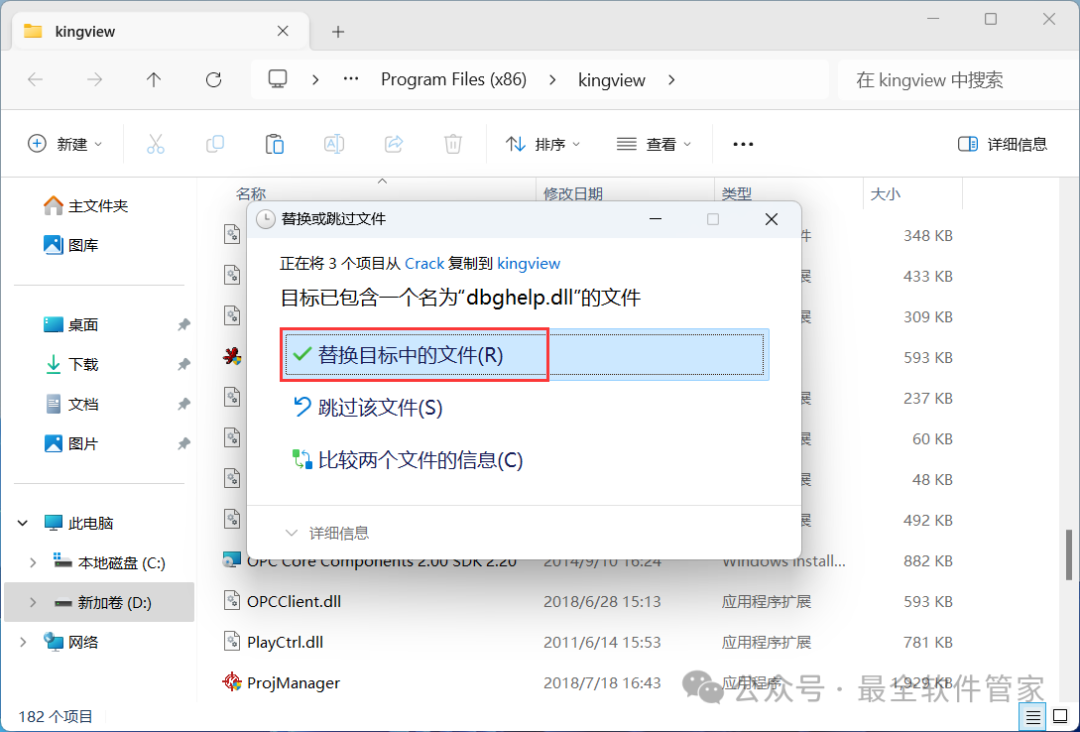Select the file OPCClient.dll
Viewport: 1080px width, 732px height.
[294, 601]
